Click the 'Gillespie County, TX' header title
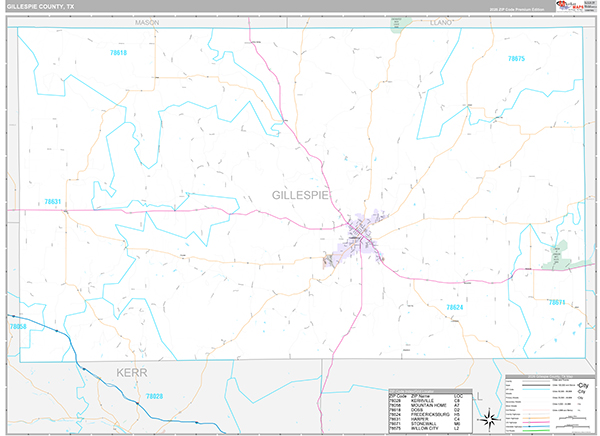 tap(40, 7)
